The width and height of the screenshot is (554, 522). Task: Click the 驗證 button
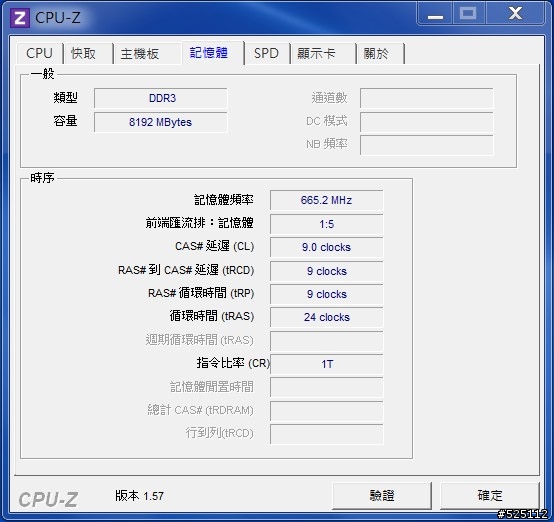(x=382, y=495)
